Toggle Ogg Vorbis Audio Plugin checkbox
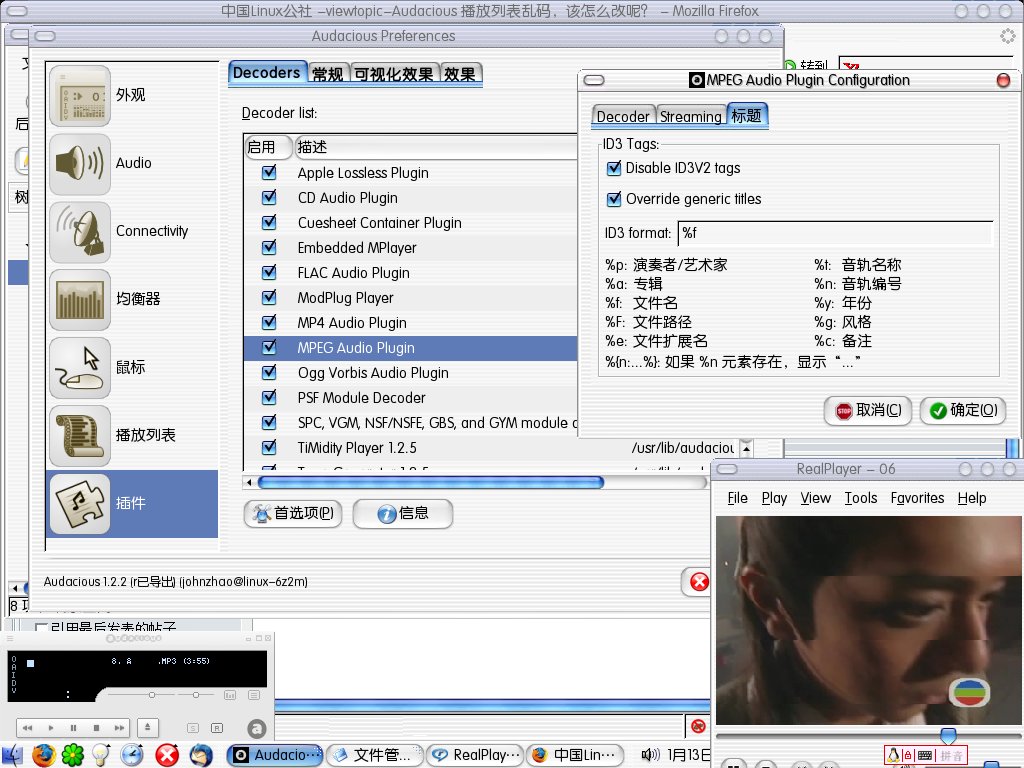Image resolution: width=1024 pixels, height=768 pixels. [x=268, y=372]
